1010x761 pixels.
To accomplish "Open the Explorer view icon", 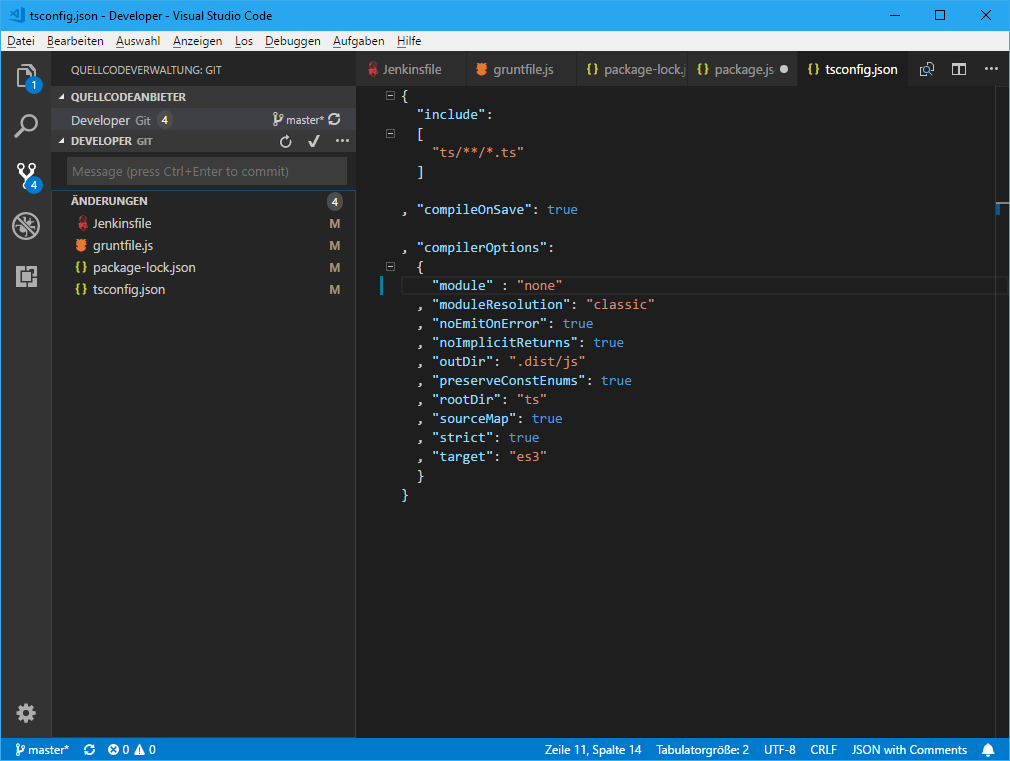I will point(26,76).
